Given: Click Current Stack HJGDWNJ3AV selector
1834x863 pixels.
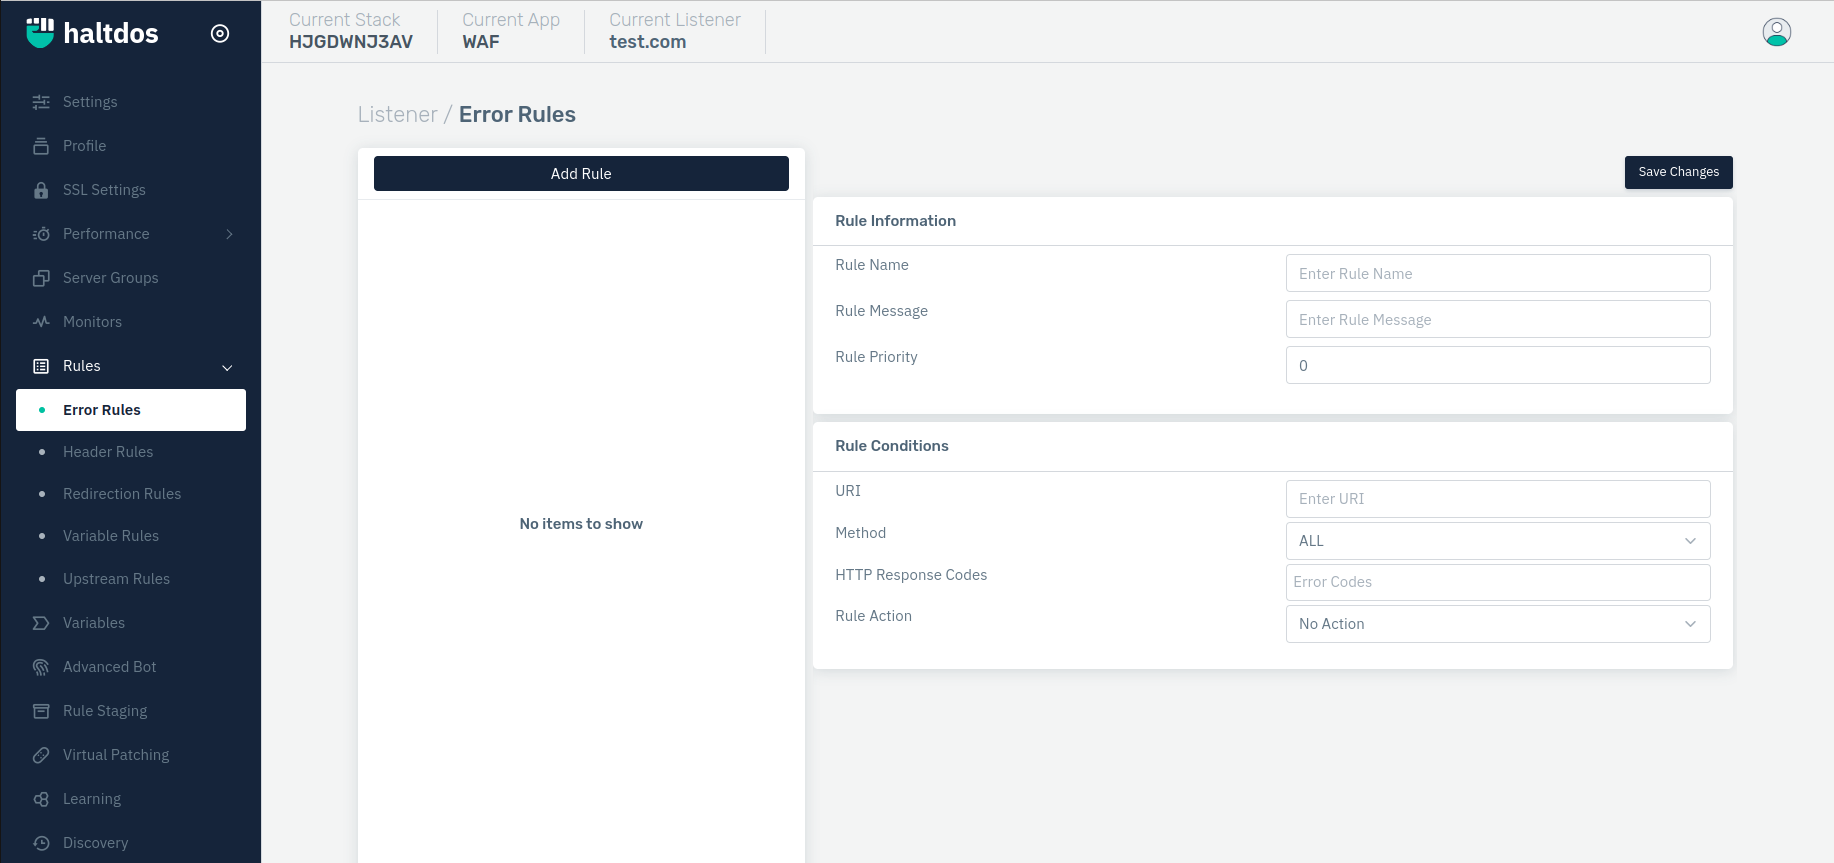Looking at the screenshot, I should (351, 31).
